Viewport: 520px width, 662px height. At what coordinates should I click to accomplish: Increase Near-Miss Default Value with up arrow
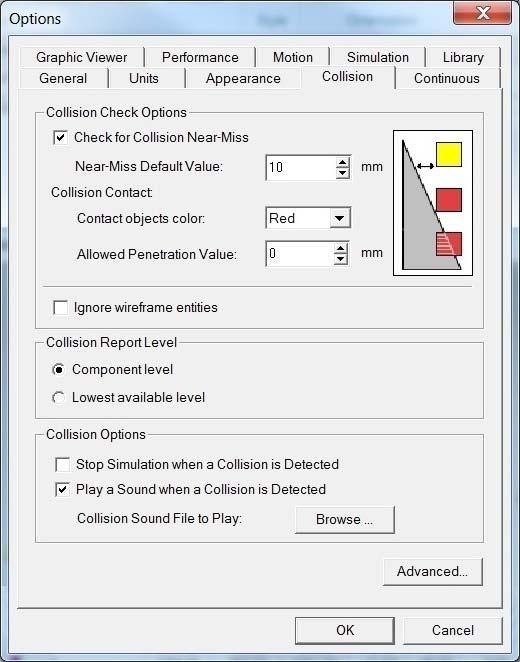pyautogui.click(x=343, y=162)
